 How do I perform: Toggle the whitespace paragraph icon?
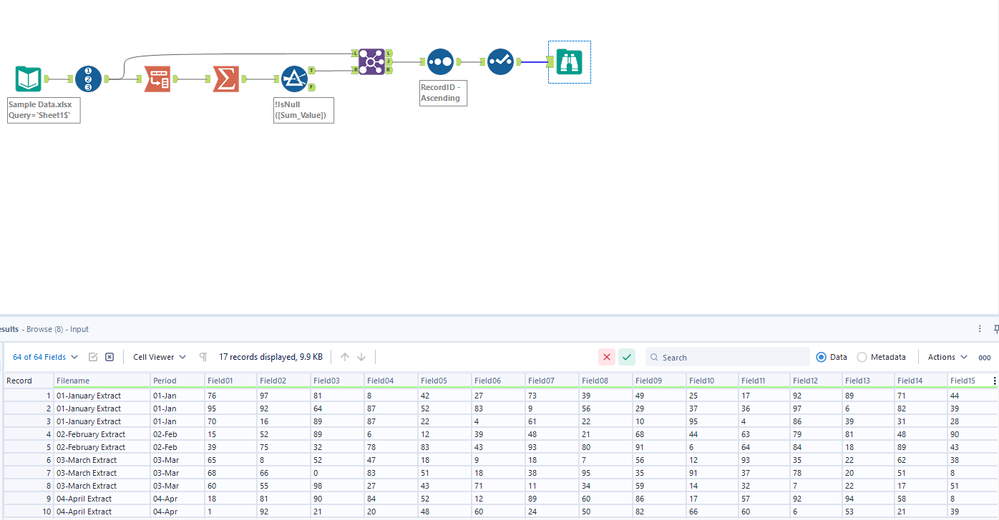click(203, 357)
